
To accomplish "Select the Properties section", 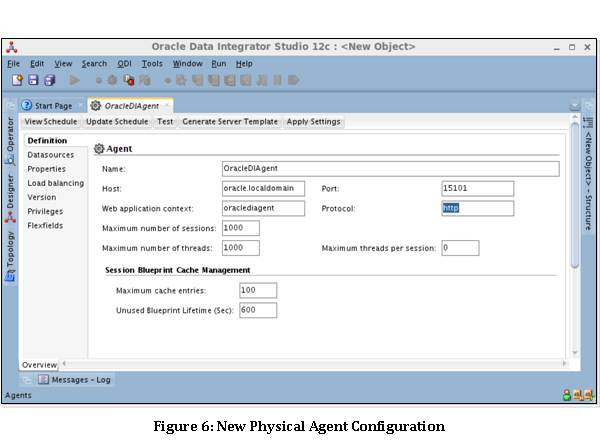I will pyautogui.click(x=46, y=169).
